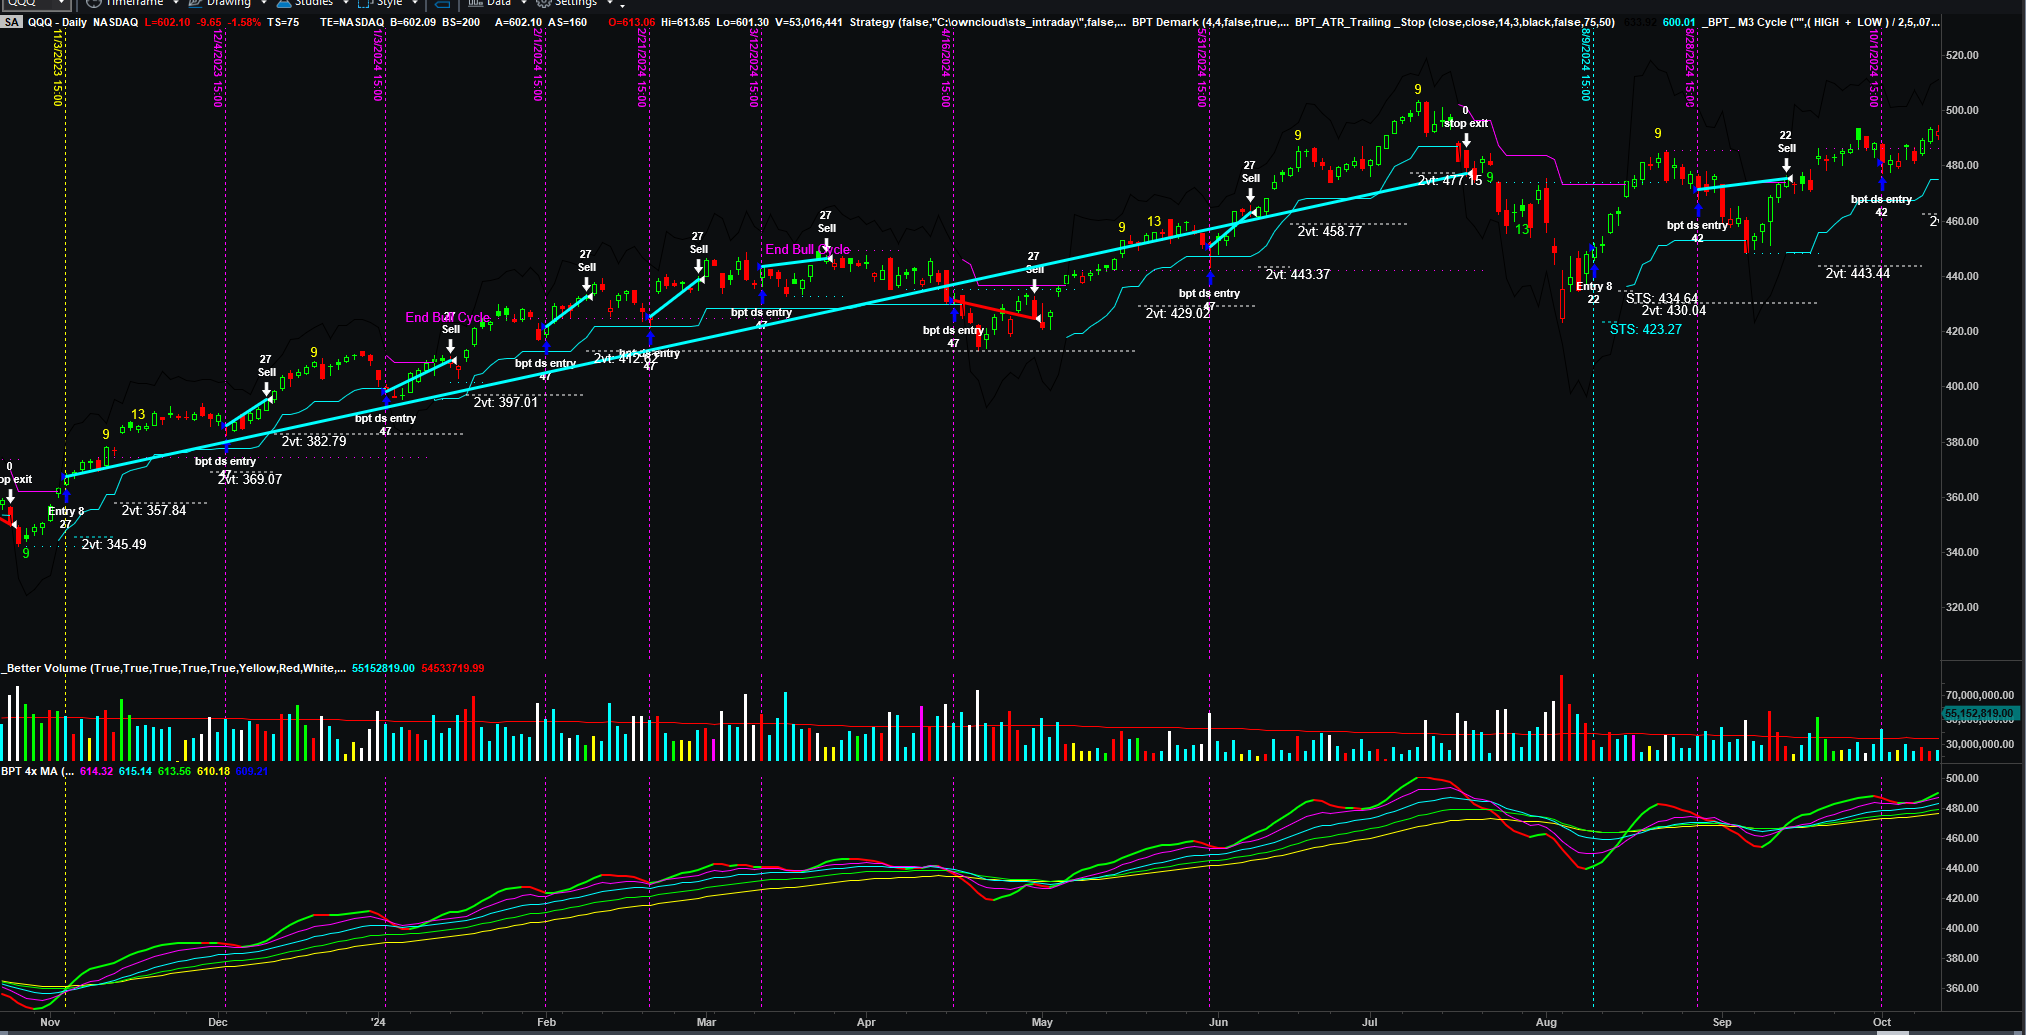Expand the QQQ symbol dropdown
This screenshot has width=2026, height=1035.
pyautogui.click(x=62, y=3)
